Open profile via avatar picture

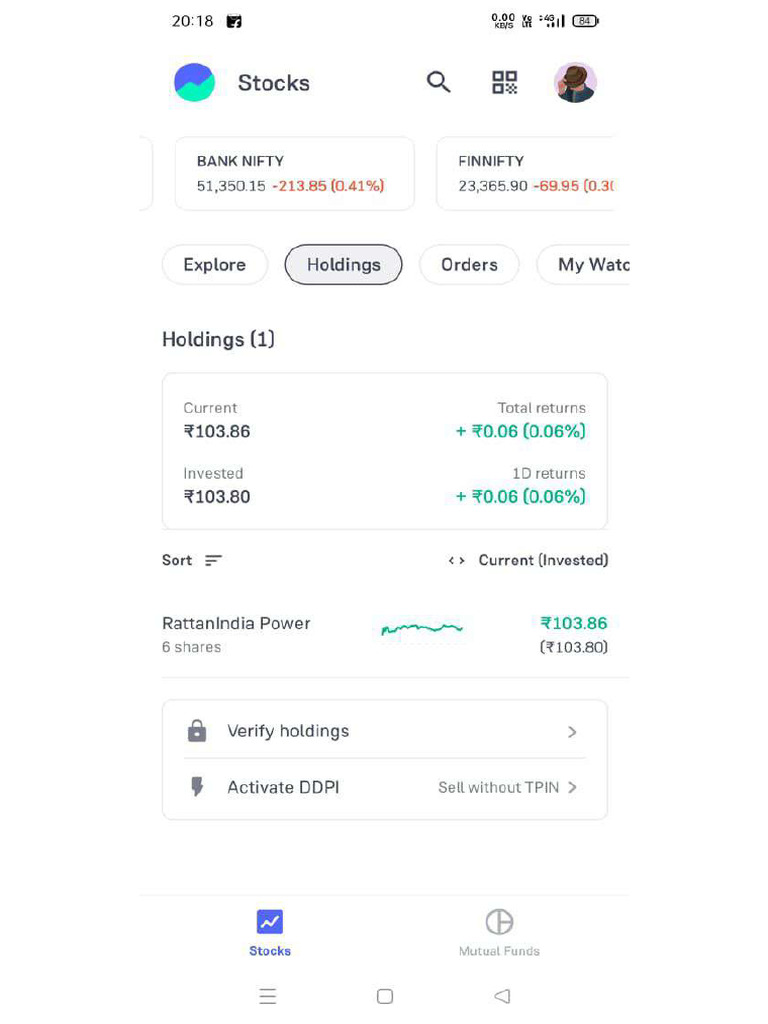575,82
